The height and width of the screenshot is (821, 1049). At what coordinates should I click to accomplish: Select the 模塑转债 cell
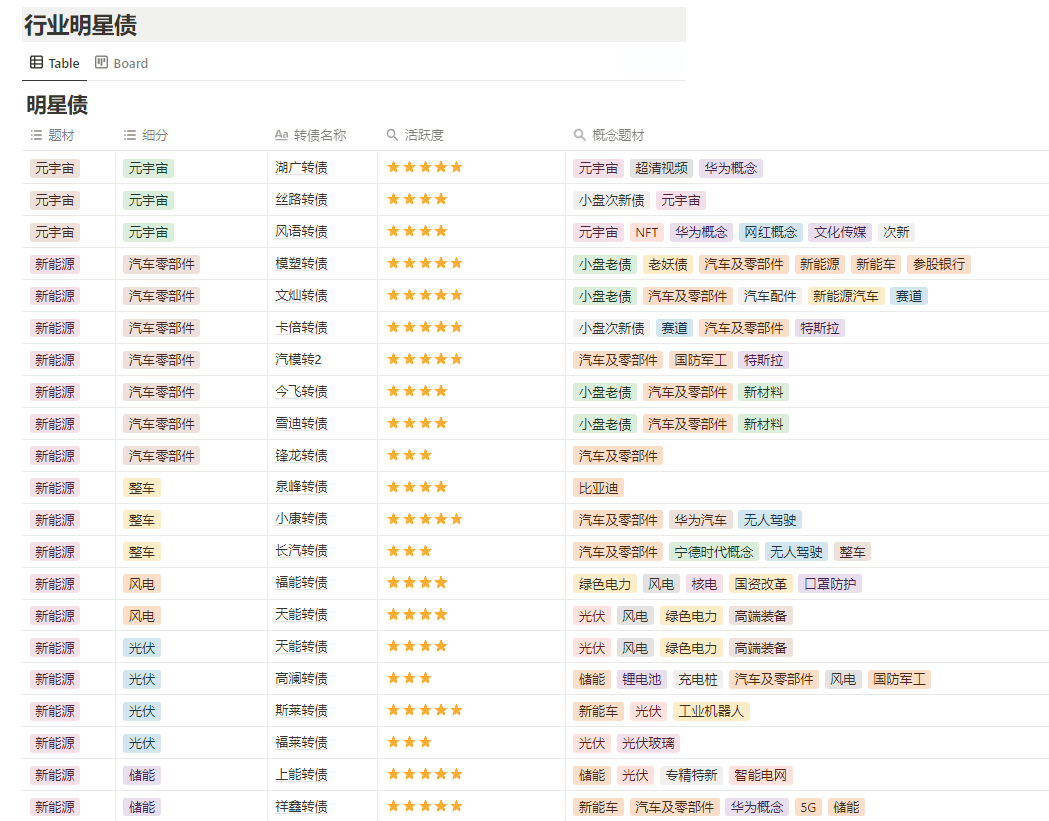click(323, 264)
